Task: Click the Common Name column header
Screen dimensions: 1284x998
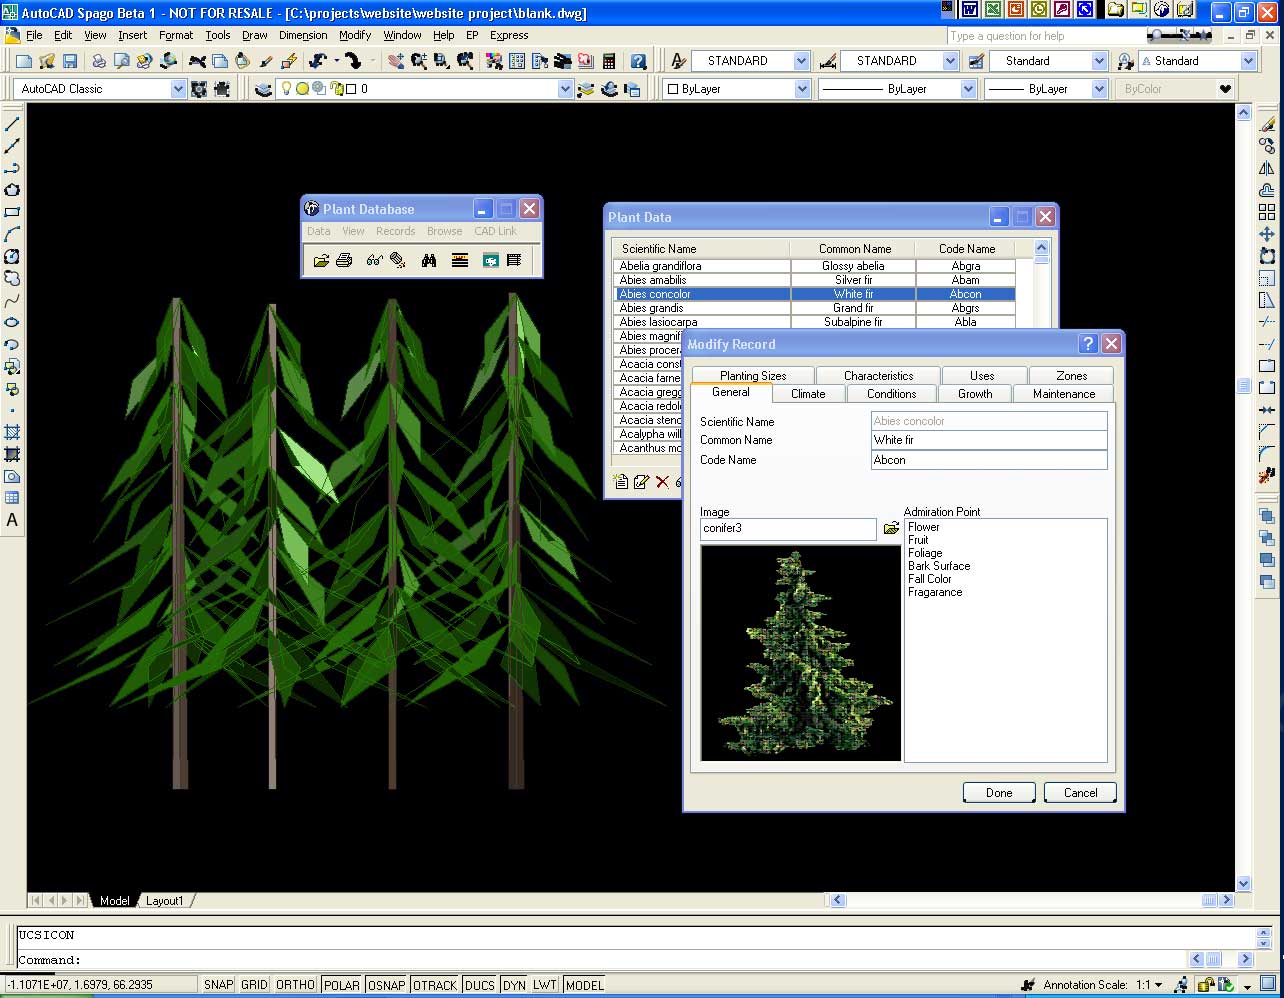Action: pos(855,249)
